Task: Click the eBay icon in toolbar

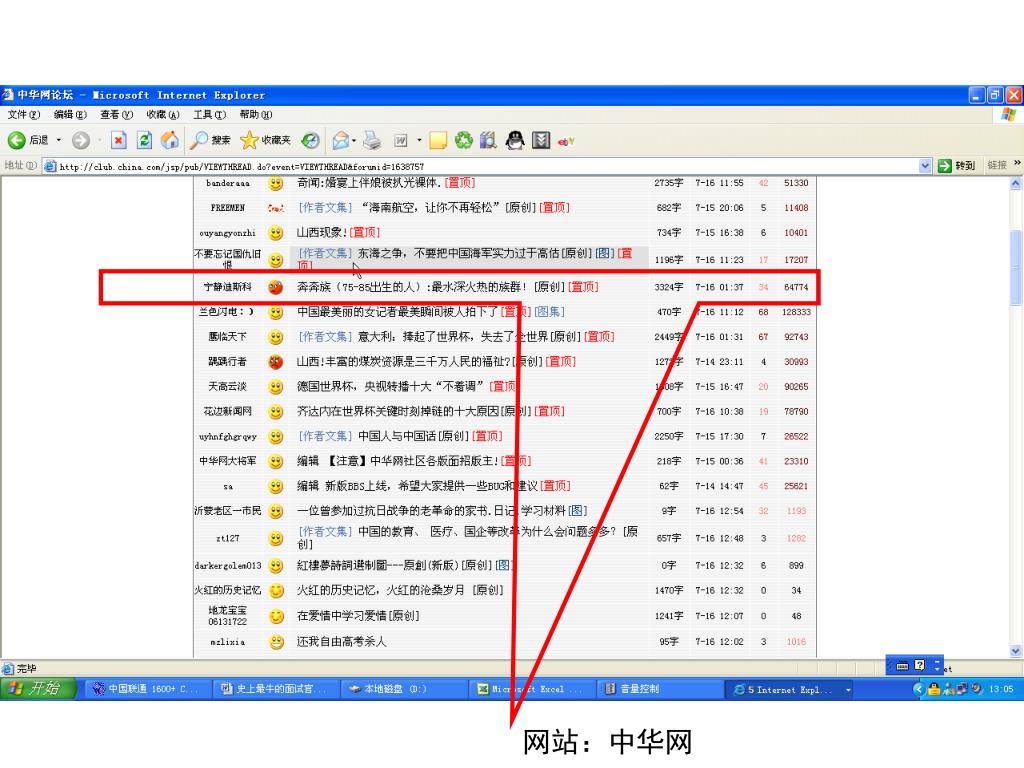Action: point(566,140)
